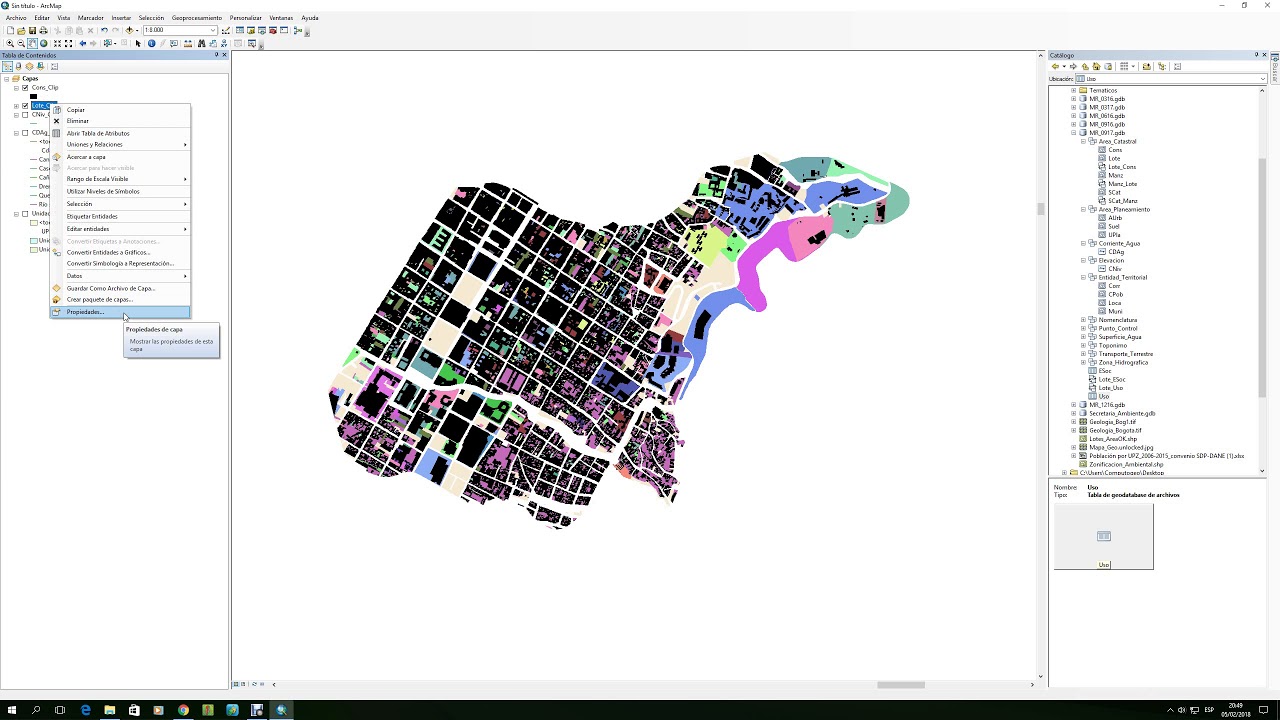List by Selection in Table of Contents
The width and height of the screenshot is (1280, 720).
pyautogui.click(x=40, y=66)
